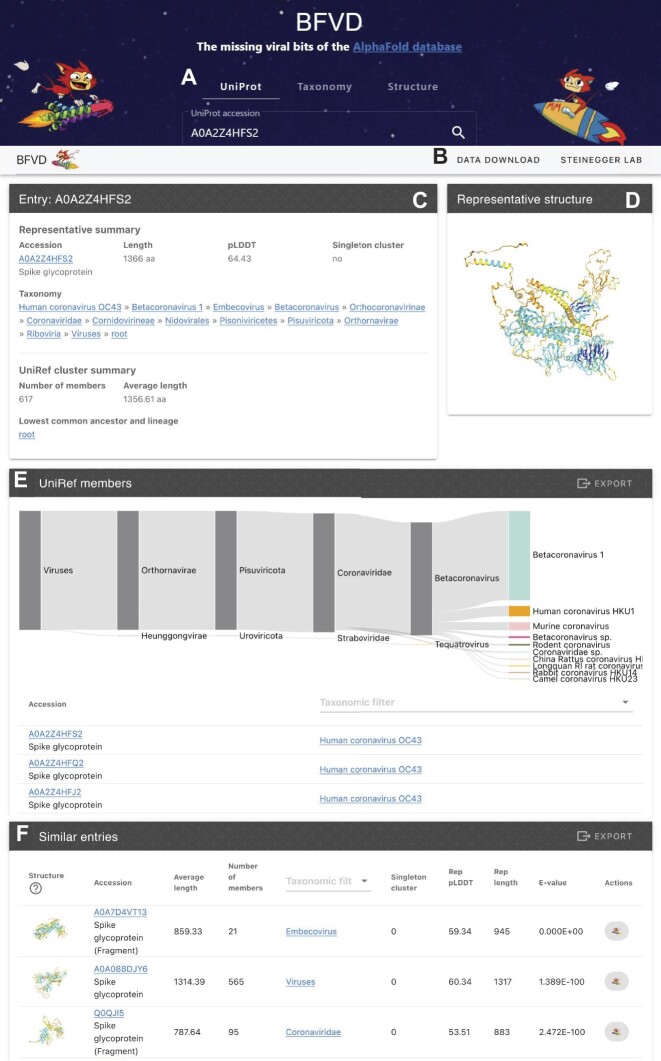Viewport: 661px width, 1061px height.
Task: Click the Betacoronavirus Sankey node
Action: [421, 579]
